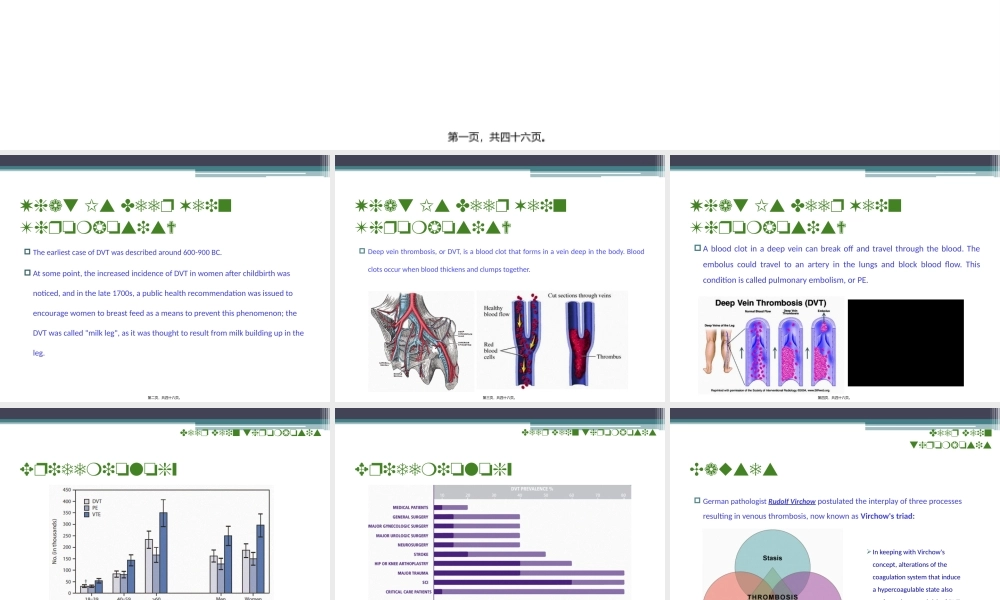Click the page indicator 第一页，共四十六页
This screenshot has height=600, width=1000.
[497, 136]
